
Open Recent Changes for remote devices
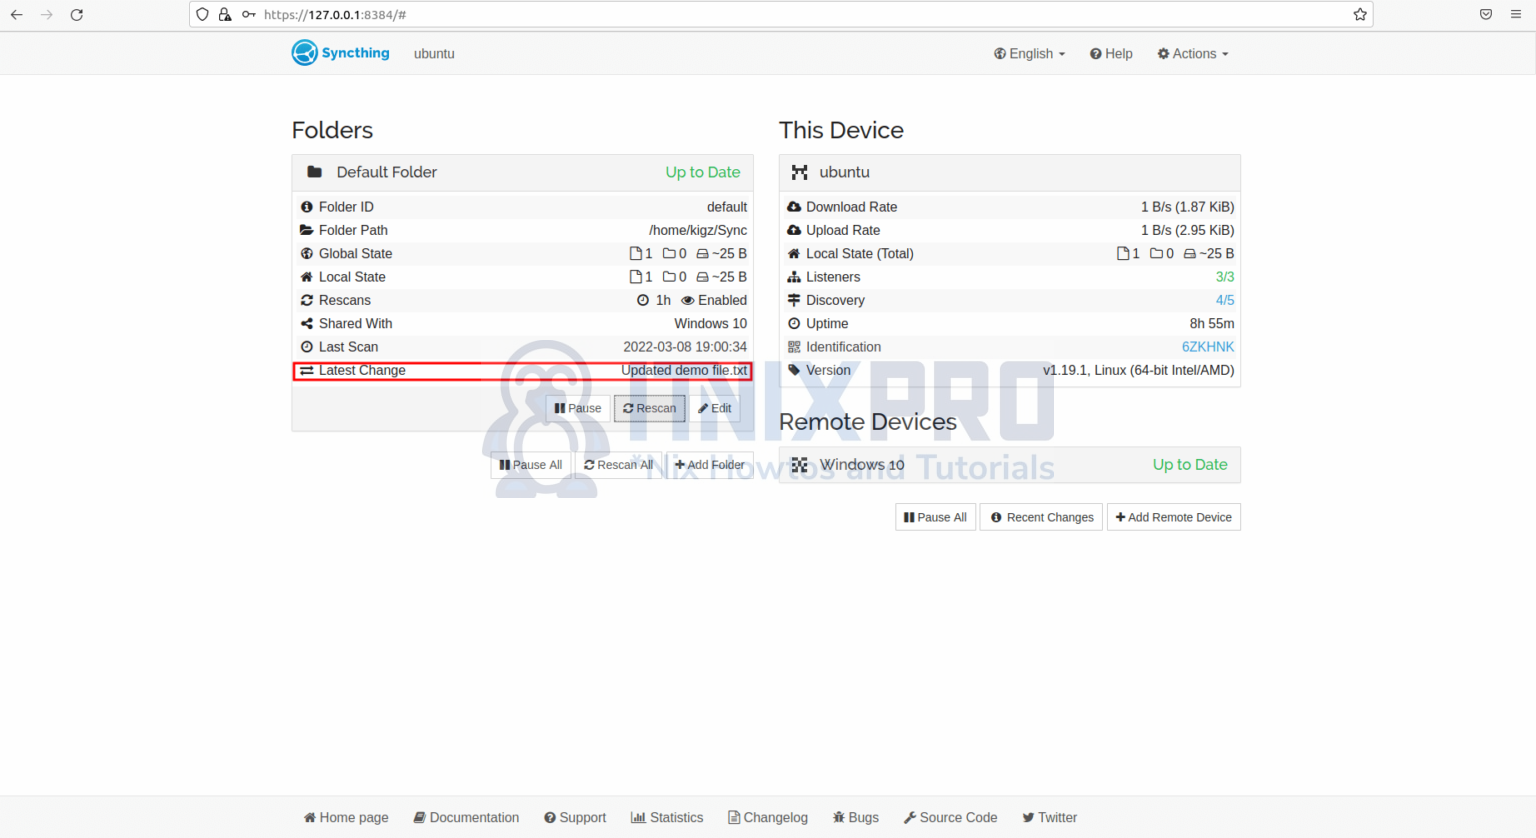[x=1040, y=517]
